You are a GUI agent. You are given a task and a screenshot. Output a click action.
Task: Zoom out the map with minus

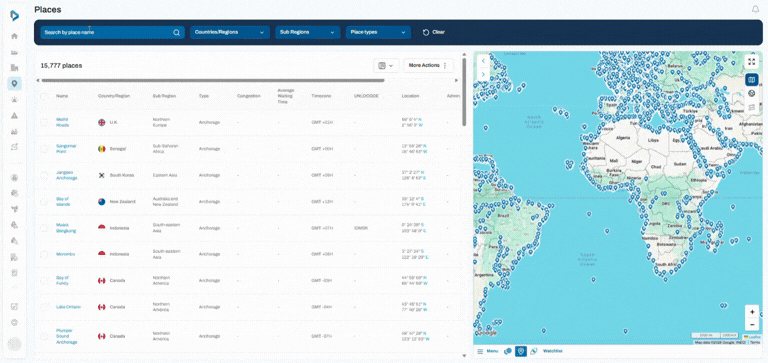[x=752, y=324]
